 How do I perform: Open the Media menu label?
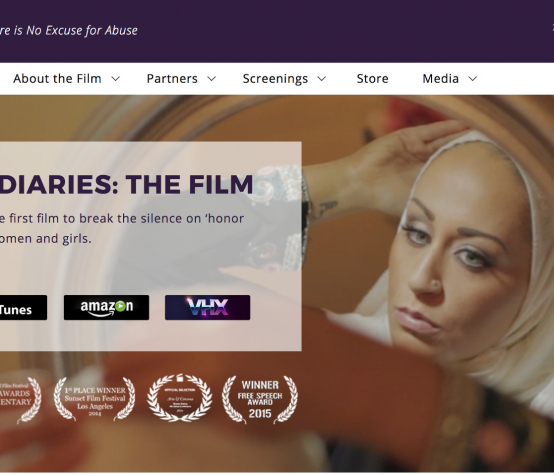(441, 78)
